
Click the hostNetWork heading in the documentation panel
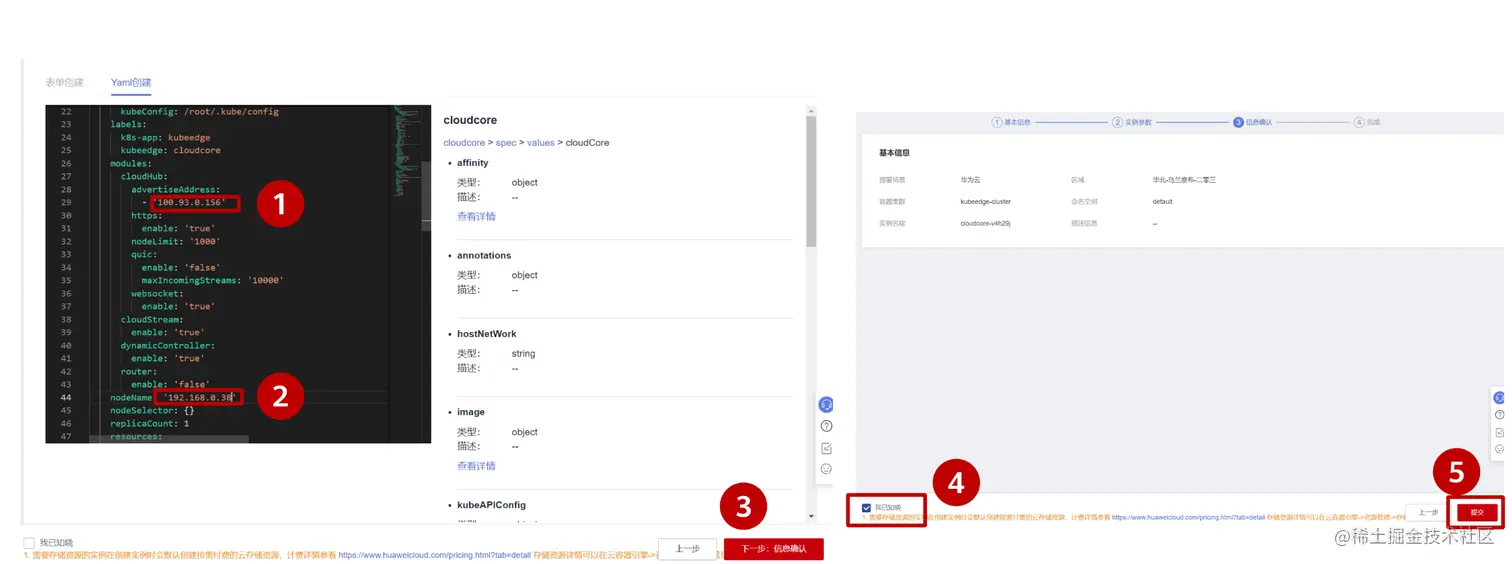click(x=486, y=334)
